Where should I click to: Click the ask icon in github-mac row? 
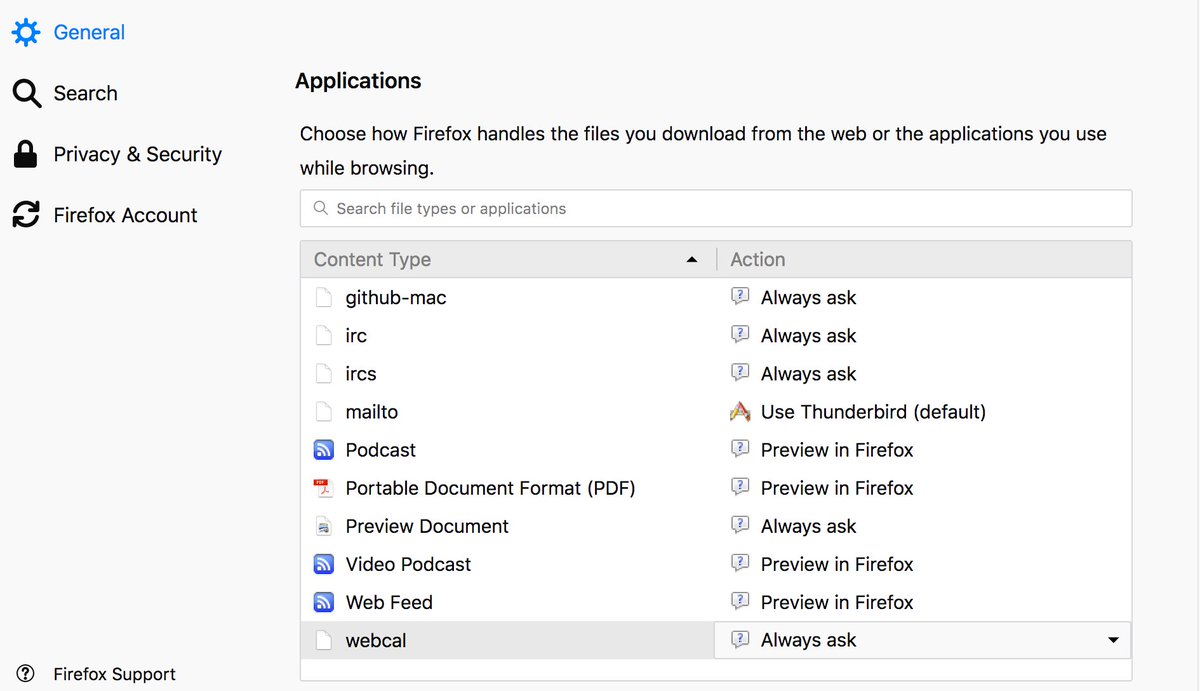(x=740, y=297)
